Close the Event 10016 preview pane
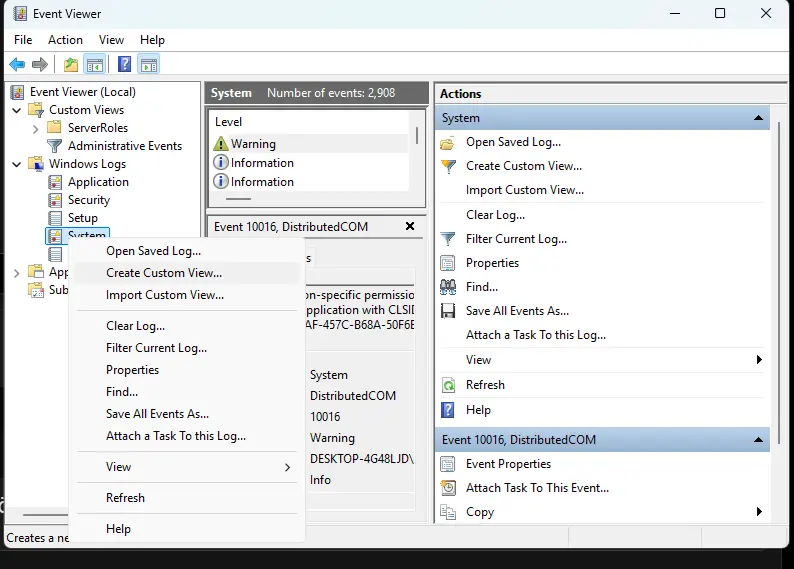The height and width of the screenshot is (569, 794). tap(410, 226)
